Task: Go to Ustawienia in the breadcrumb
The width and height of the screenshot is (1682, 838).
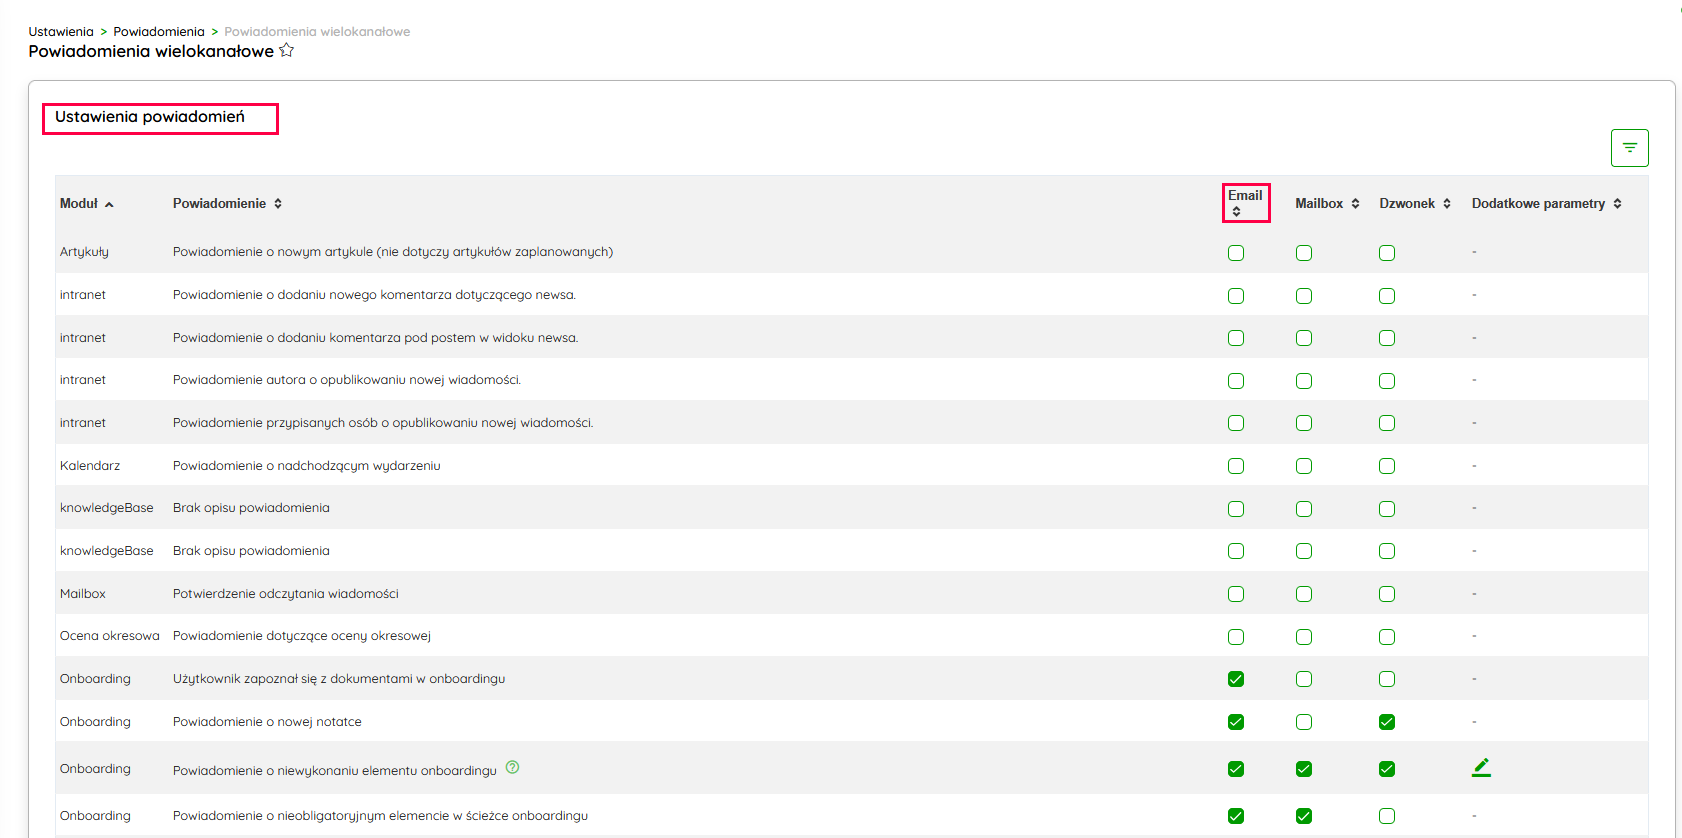Action: 61,32
